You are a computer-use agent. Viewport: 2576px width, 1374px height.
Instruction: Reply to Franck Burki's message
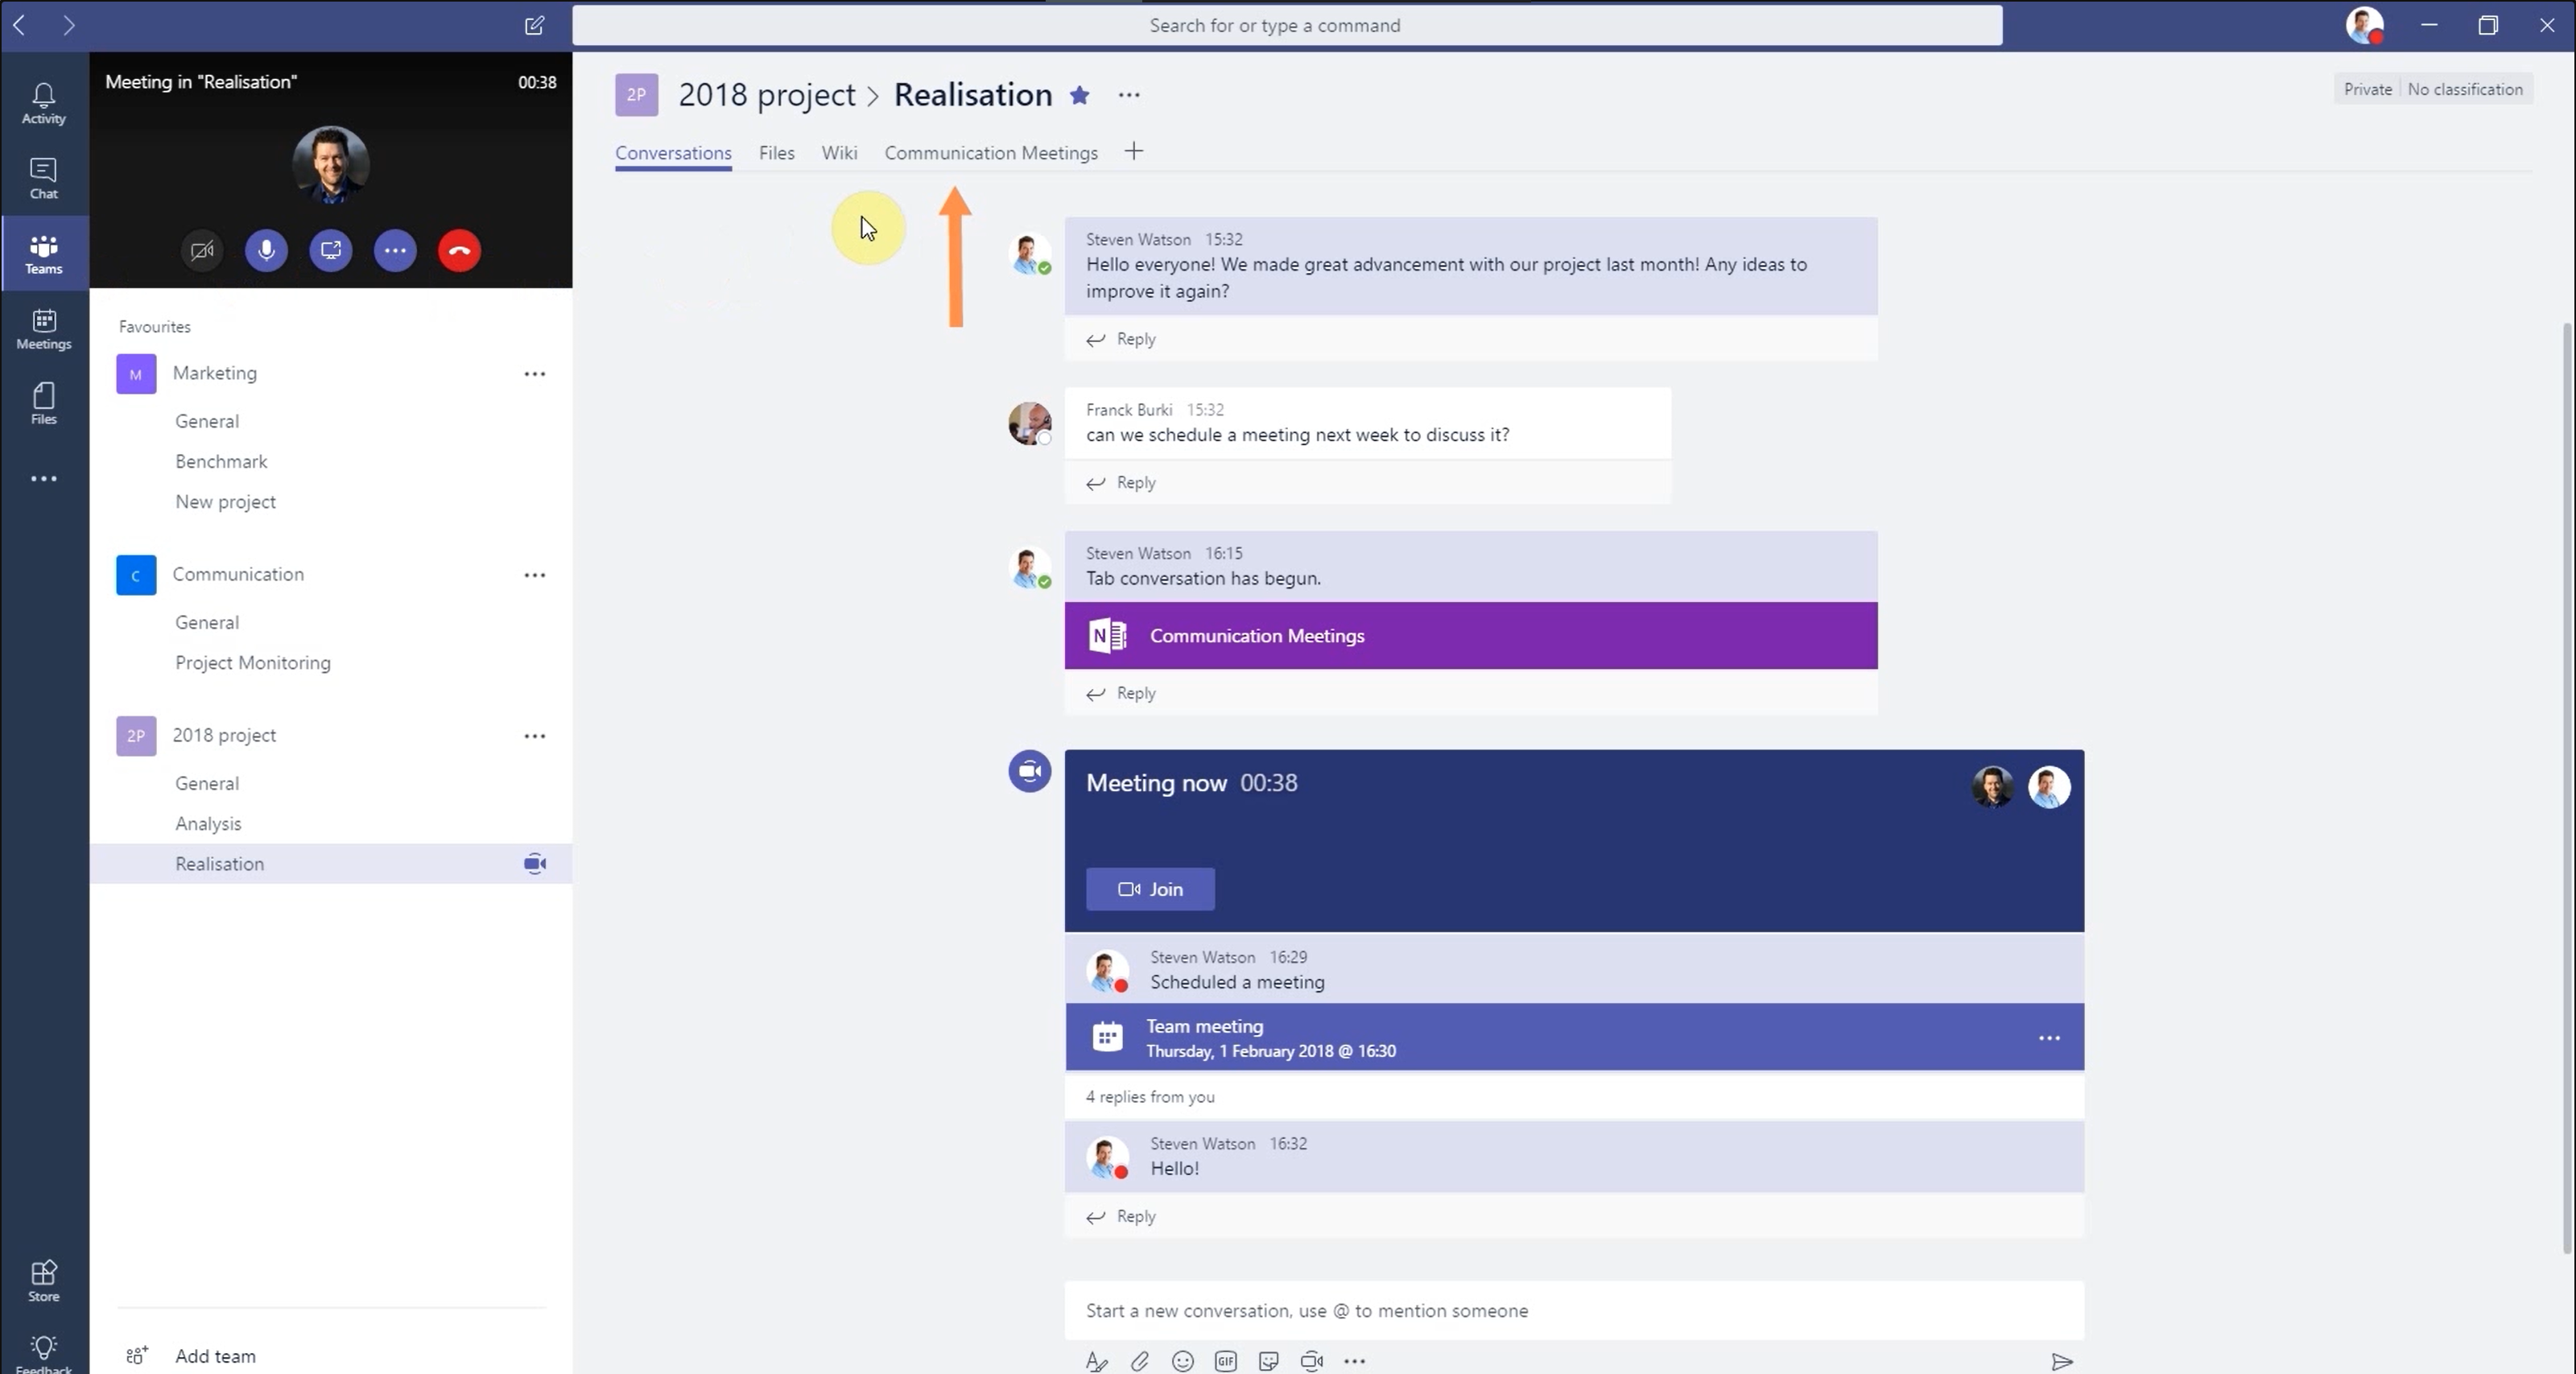click(x=1121, y=483)
